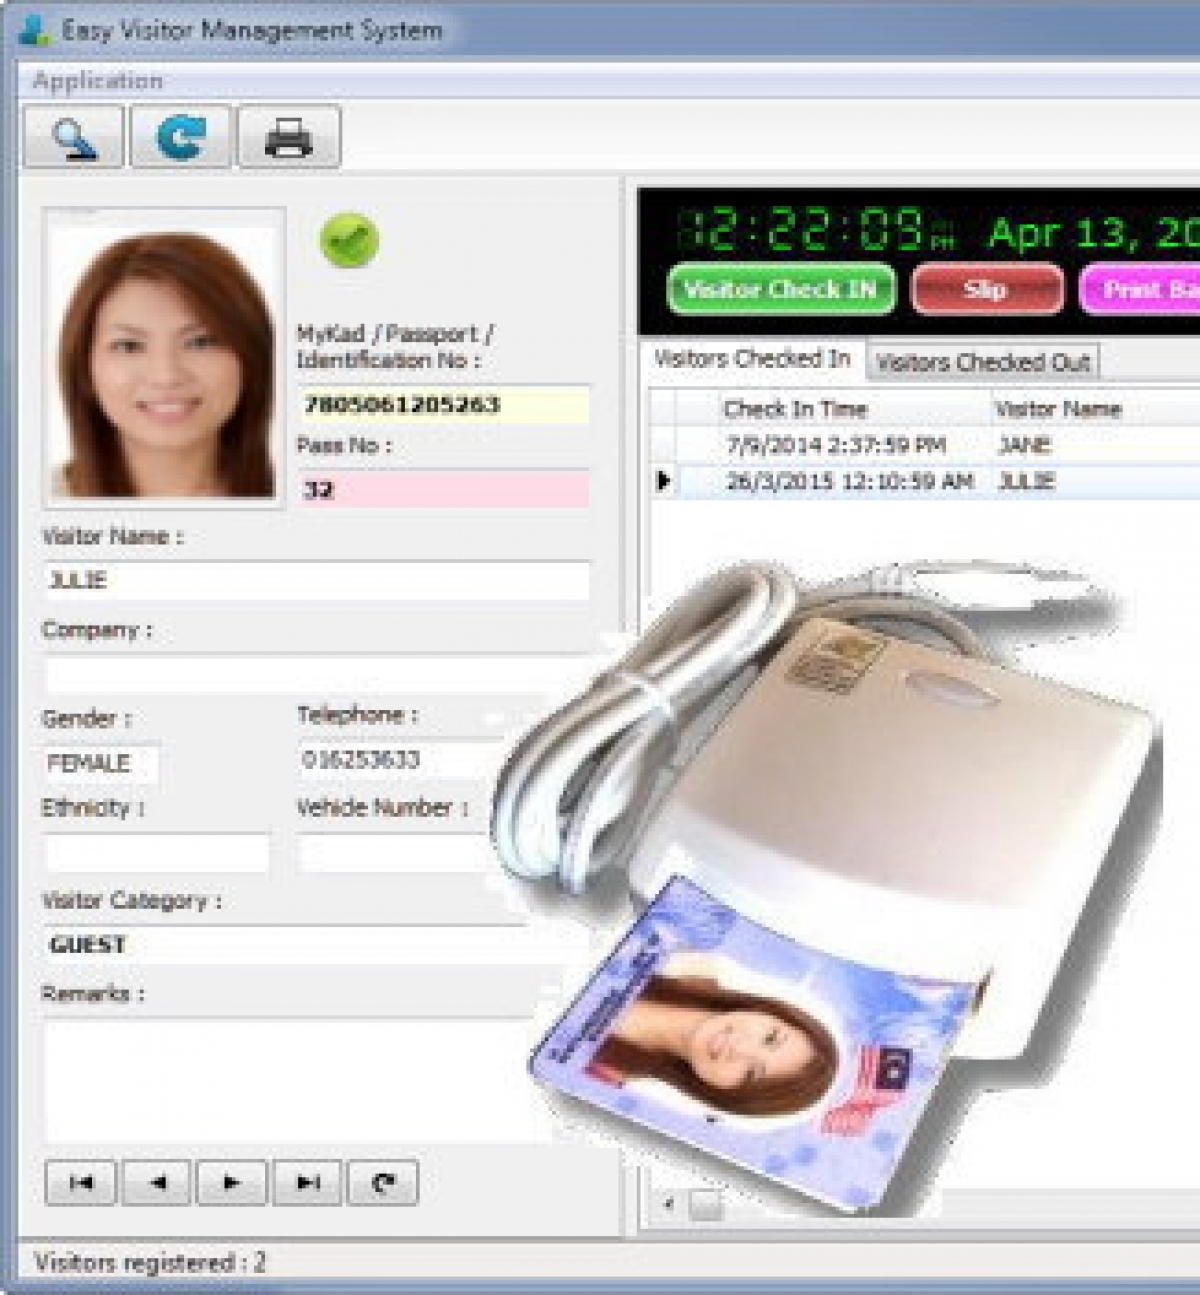Click the blue refresh arrow toolbar icon
Viewport: 1200px width, 1295px height.
pyautogui.click(x=181, y=137)
